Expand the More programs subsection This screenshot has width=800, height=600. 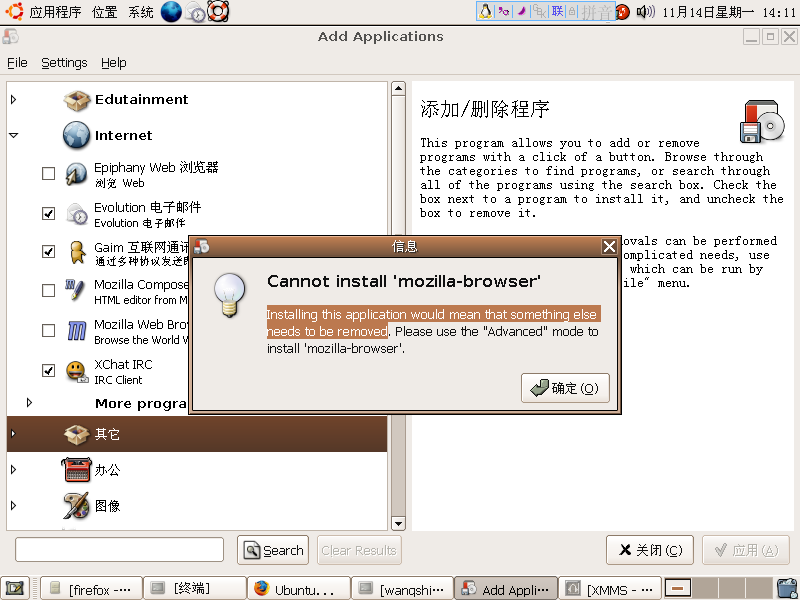click(x=30, y=403)
